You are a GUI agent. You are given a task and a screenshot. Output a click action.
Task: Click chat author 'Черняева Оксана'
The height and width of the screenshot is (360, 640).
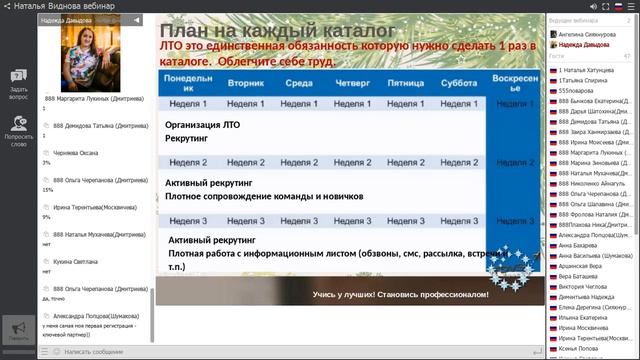pos(76,153)
